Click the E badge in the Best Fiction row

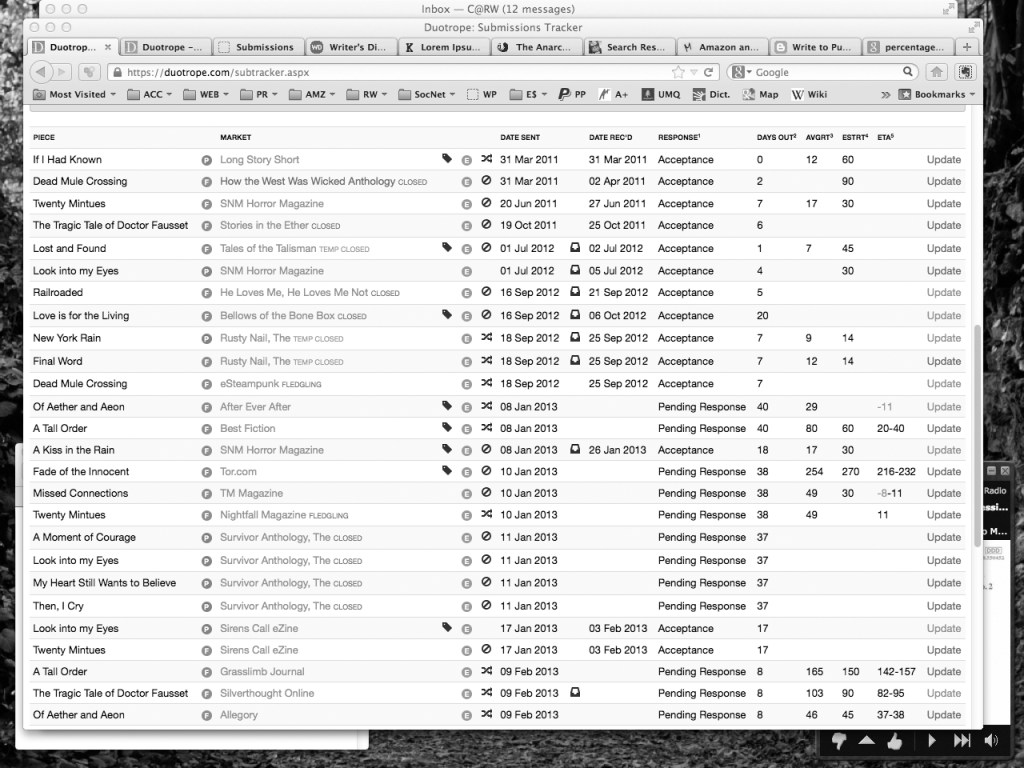(x=466, y=428)
